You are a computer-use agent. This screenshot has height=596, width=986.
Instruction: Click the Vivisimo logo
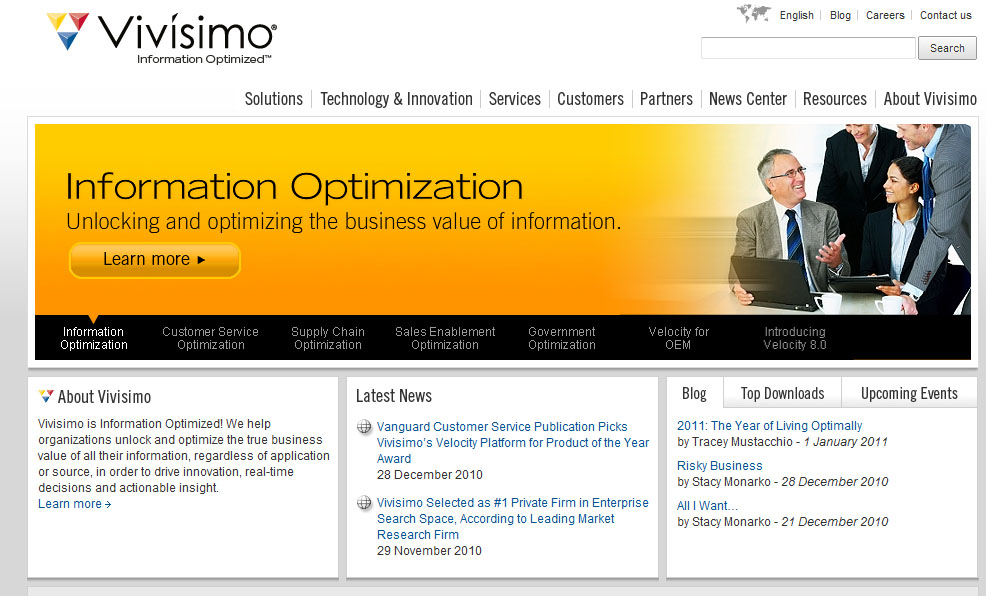[162, 38]
